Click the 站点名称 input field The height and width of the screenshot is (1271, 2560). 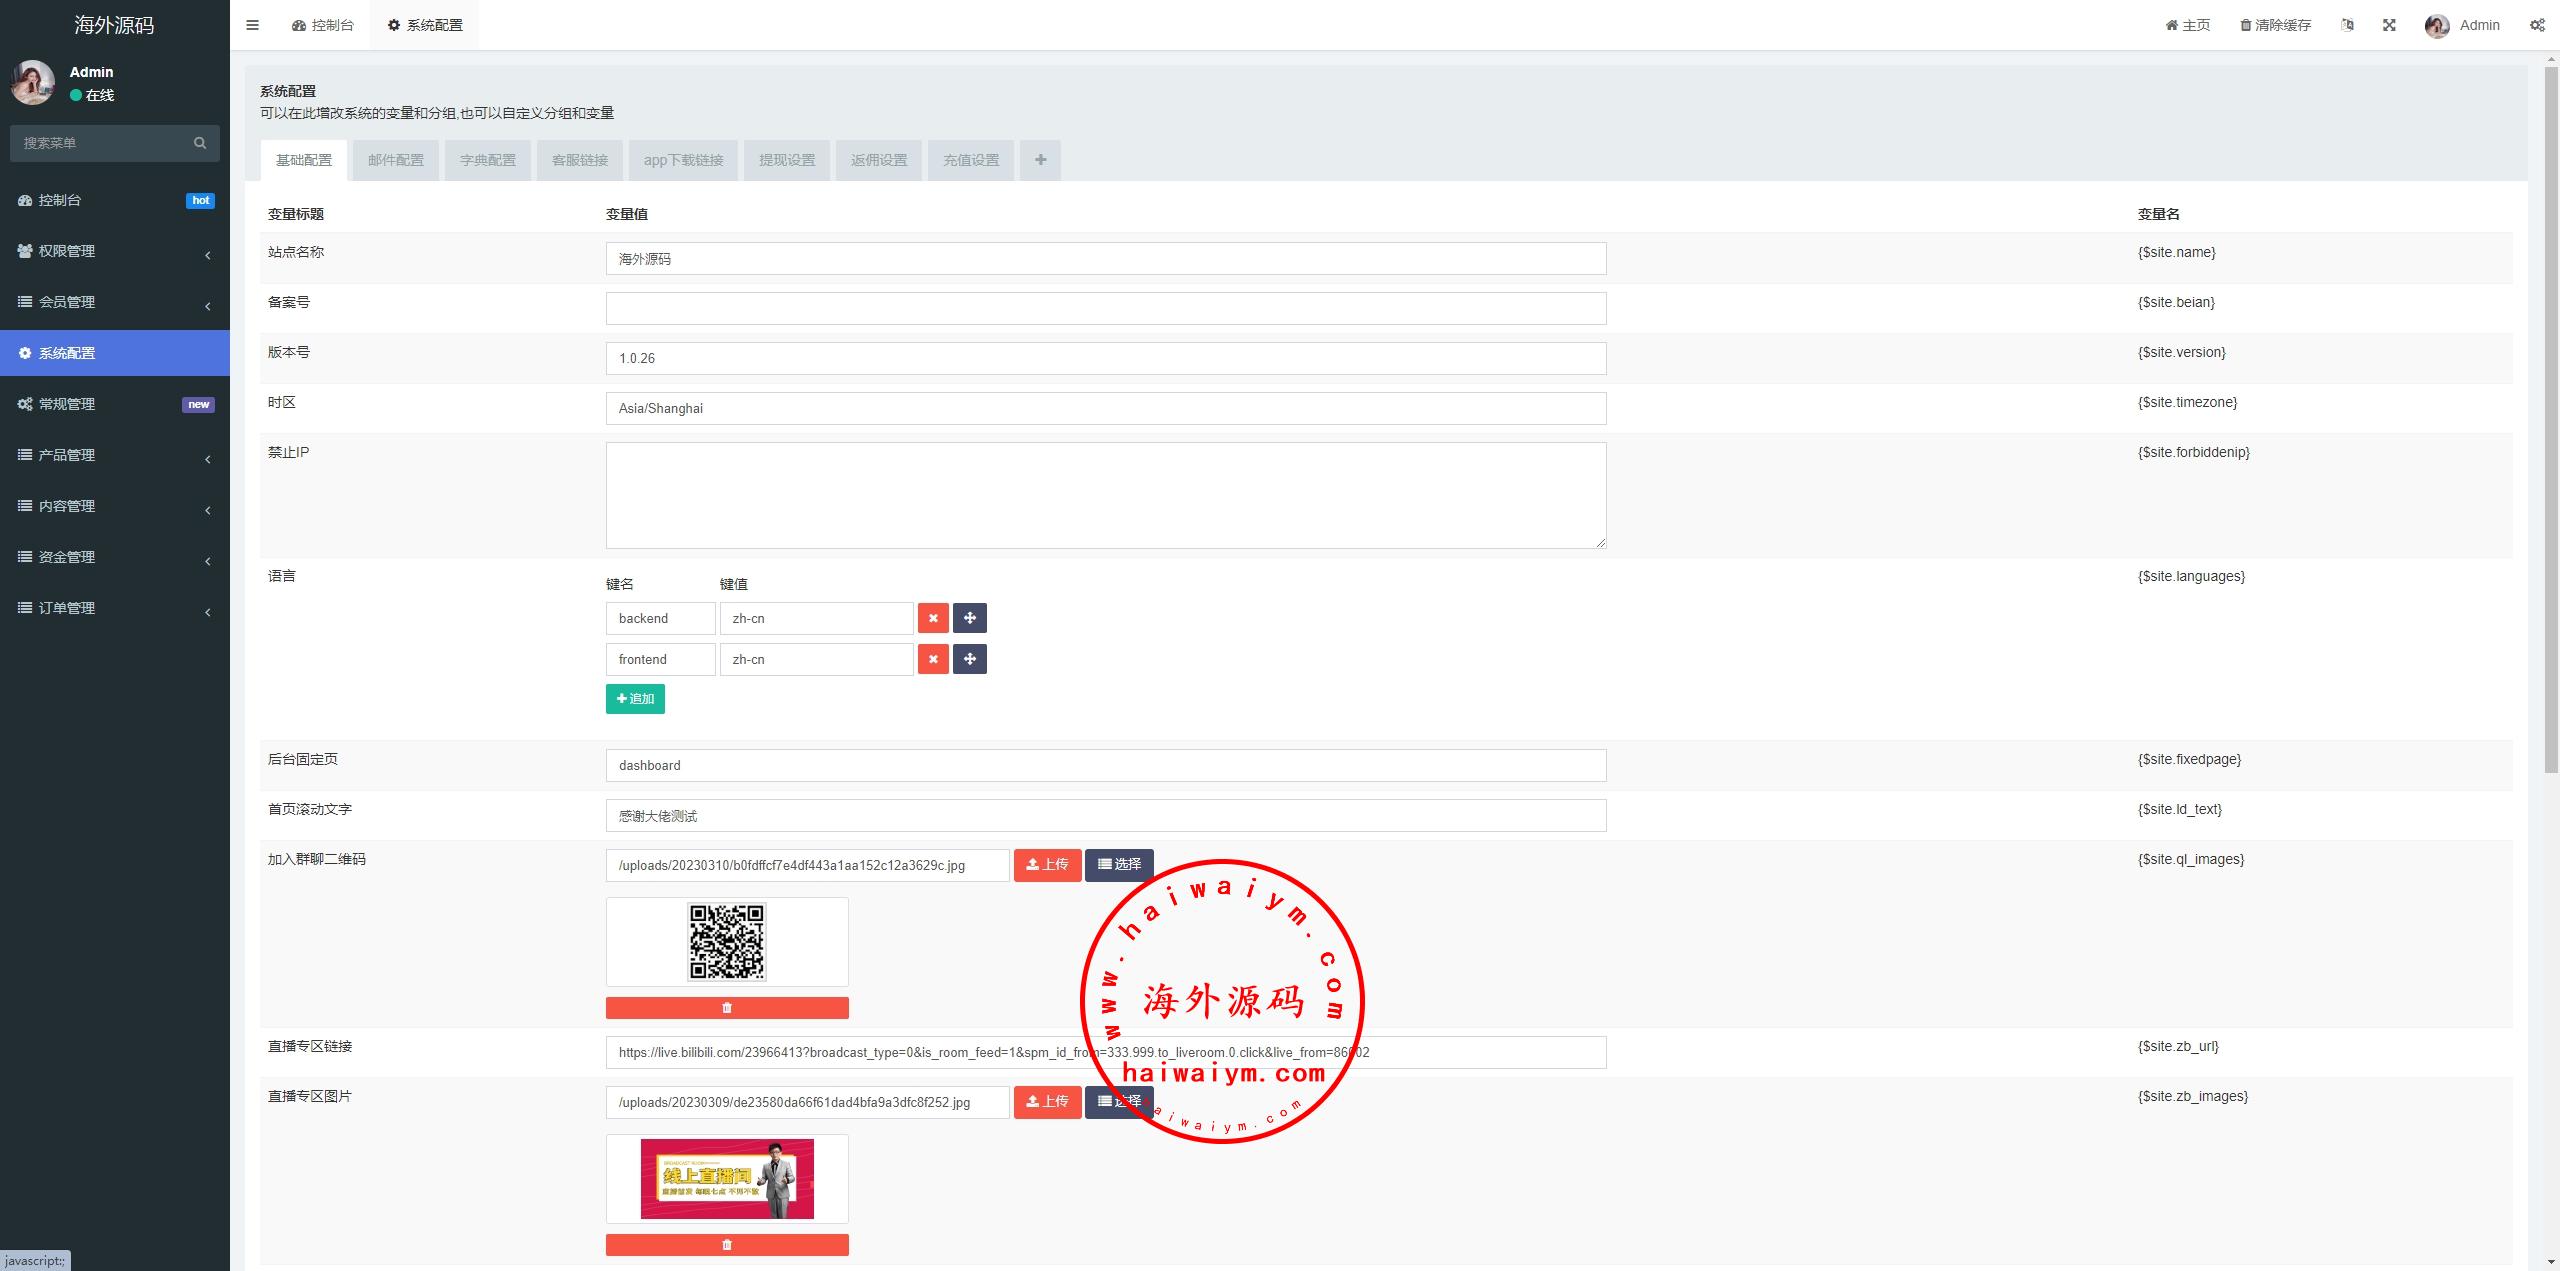1105,259
